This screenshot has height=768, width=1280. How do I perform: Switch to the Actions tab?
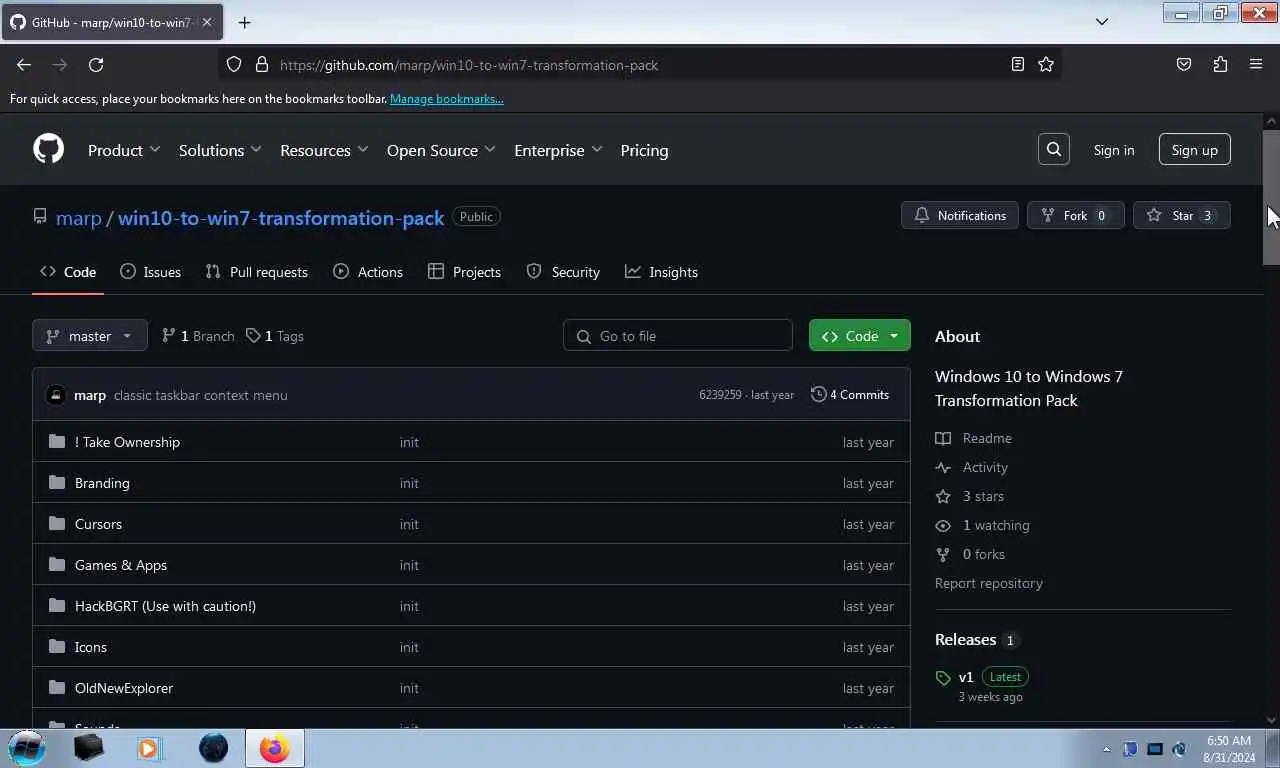click(368, 272)
